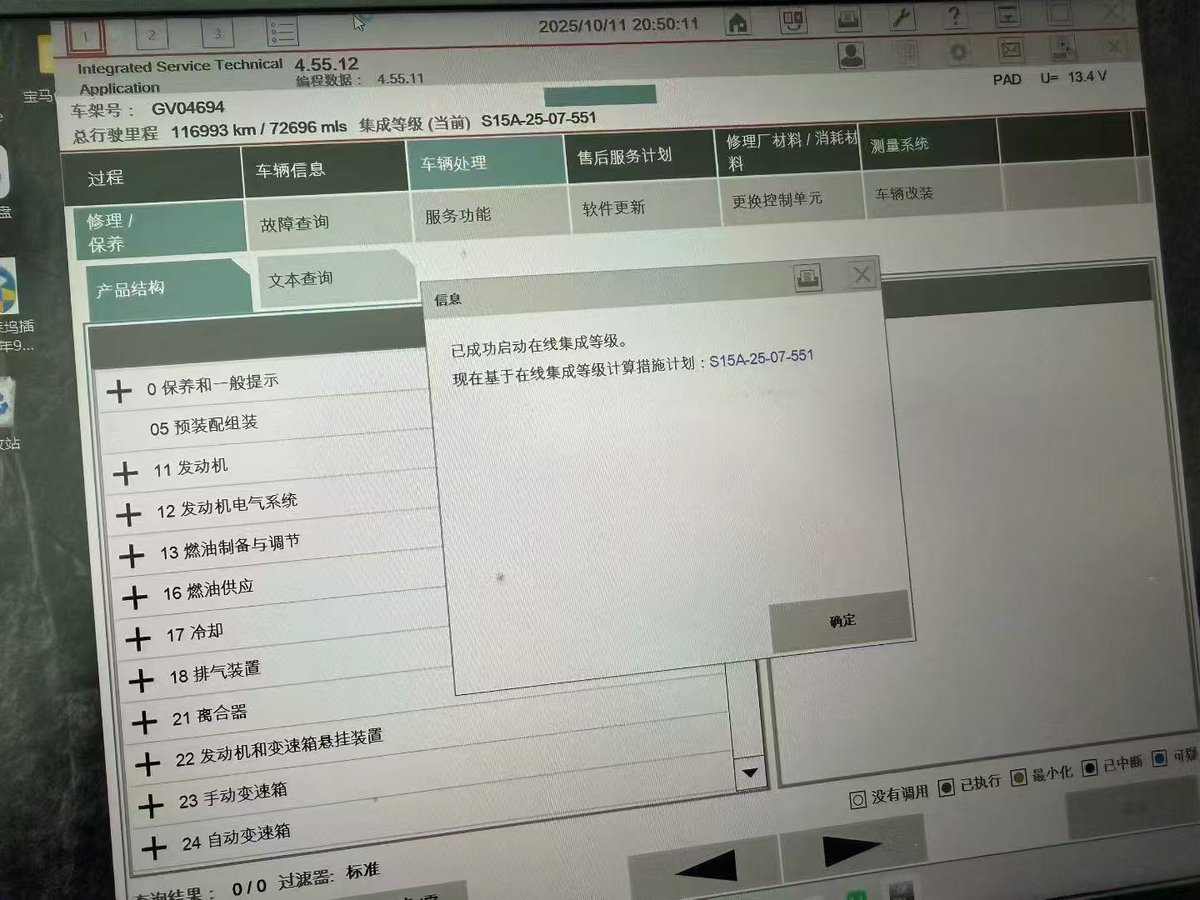Expand the 21 离合器 node
Viewport: 1200px width, 900px height.
[x=145, y=722]
